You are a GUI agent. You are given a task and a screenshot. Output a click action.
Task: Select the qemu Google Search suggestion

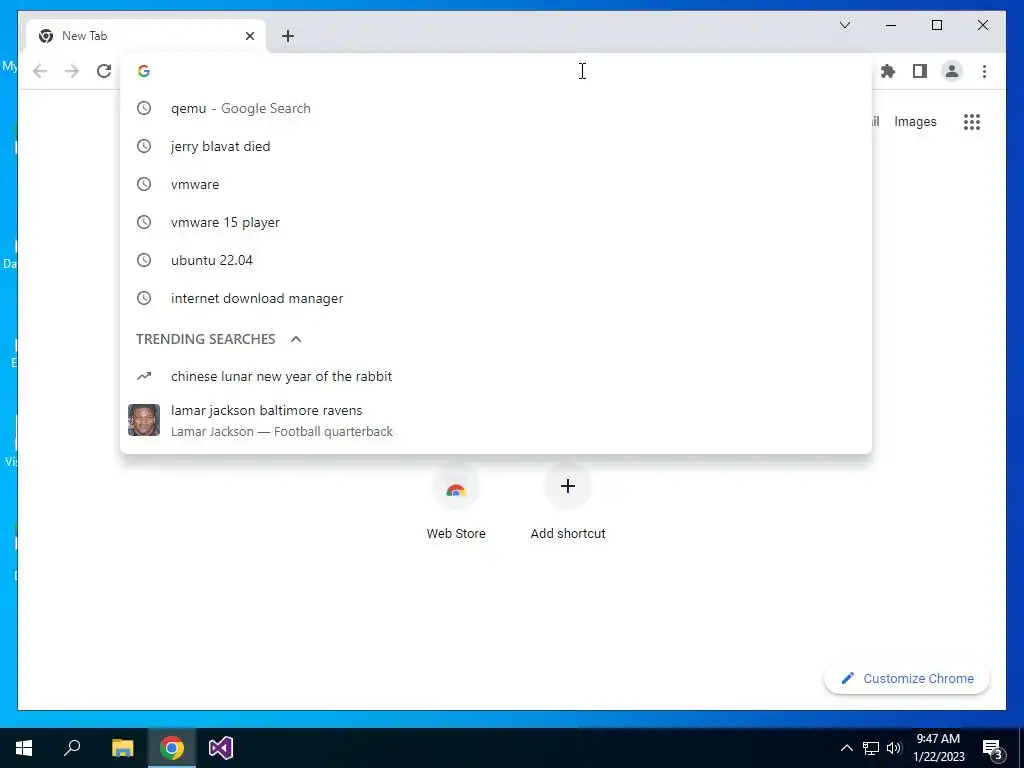point(496,108)
